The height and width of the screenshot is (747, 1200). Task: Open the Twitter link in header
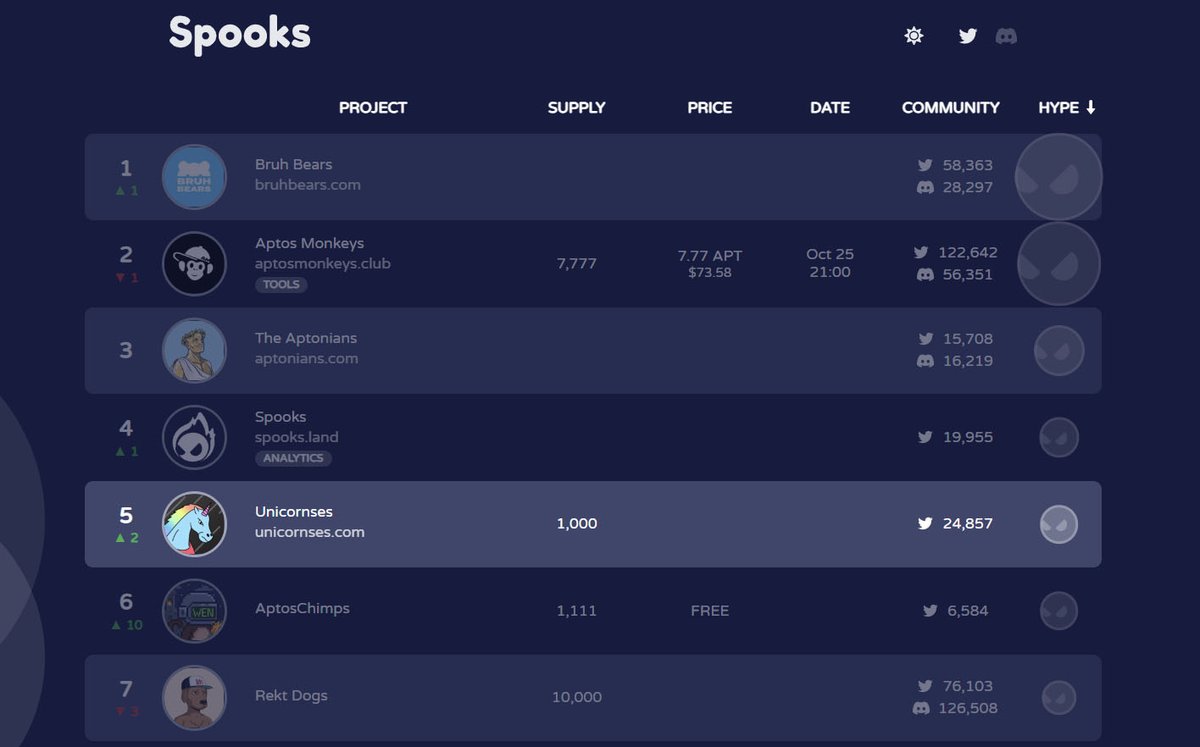968,36
